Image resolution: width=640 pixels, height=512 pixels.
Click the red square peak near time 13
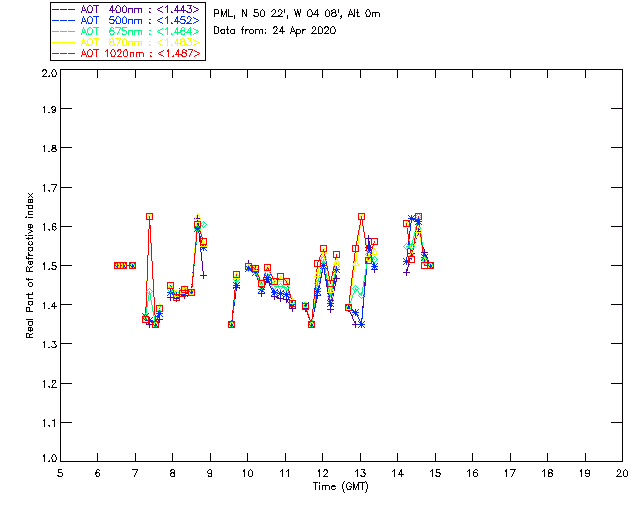tap(361, 216)
